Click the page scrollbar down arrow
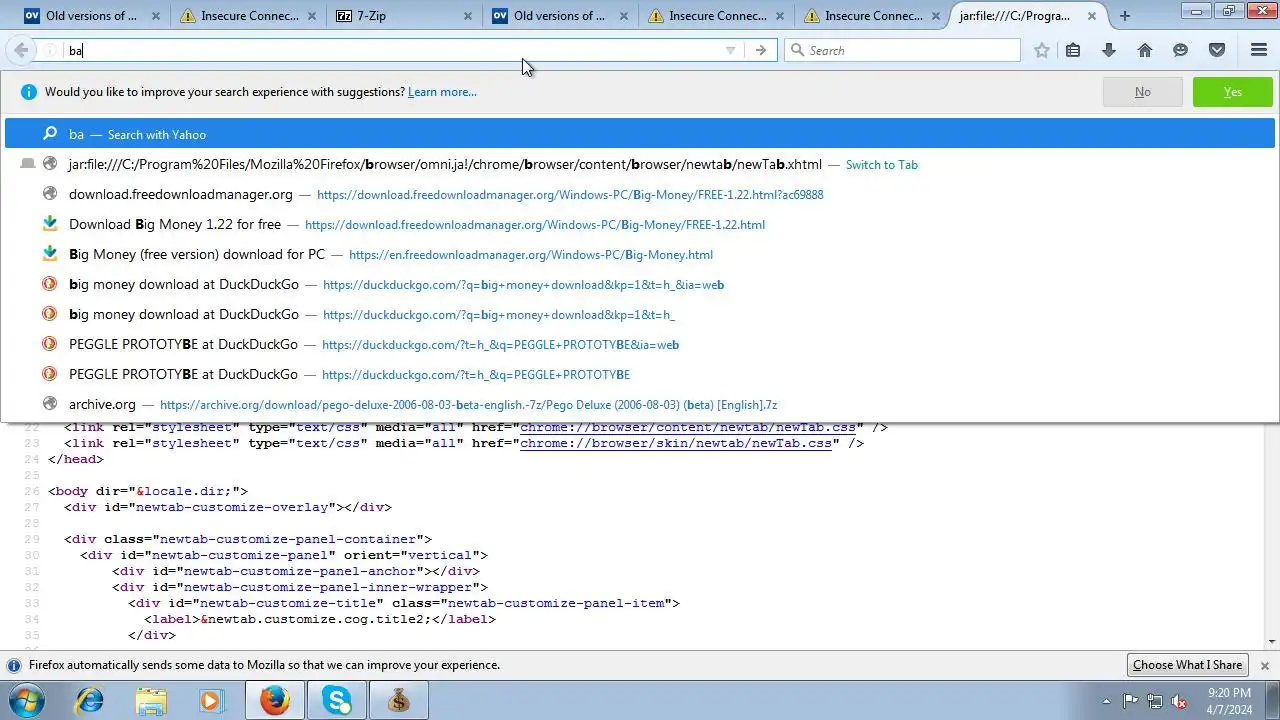This screenshot has height=720, width=1280. tap(1272, 642)
